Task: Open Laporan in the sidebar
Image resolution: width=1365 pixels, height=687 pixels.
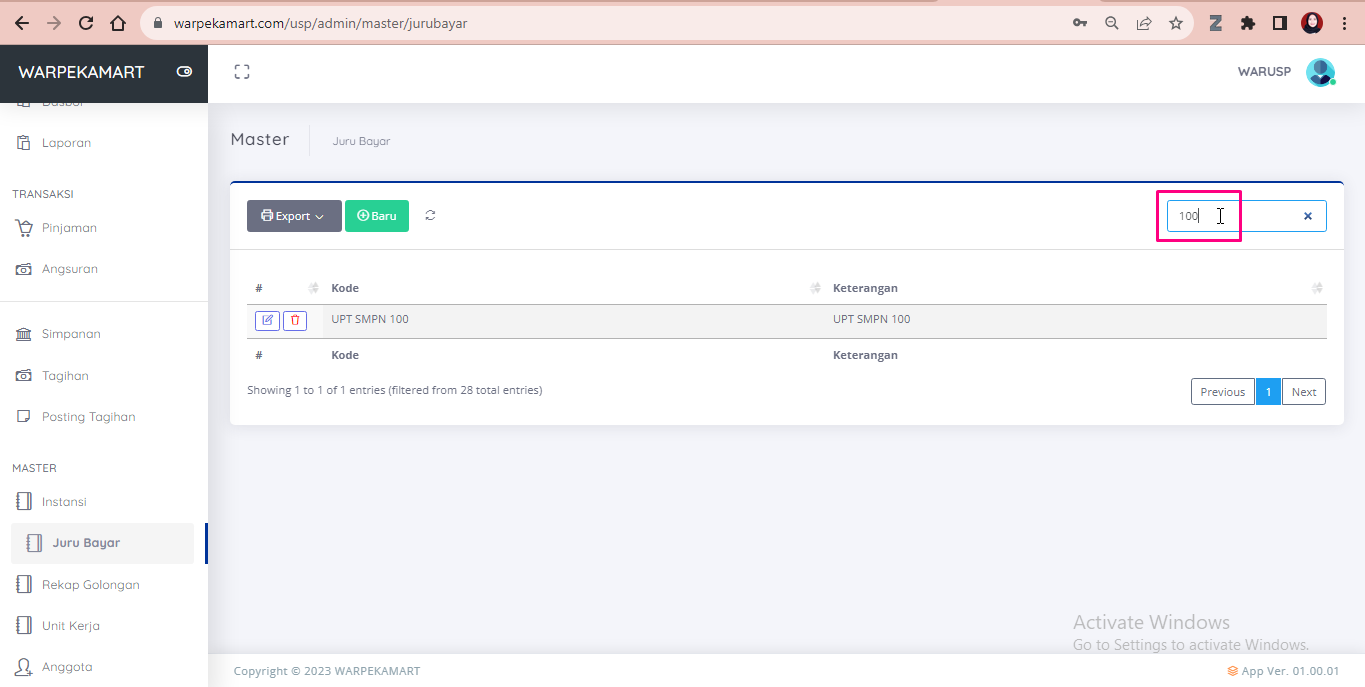Action: [66, 143]
